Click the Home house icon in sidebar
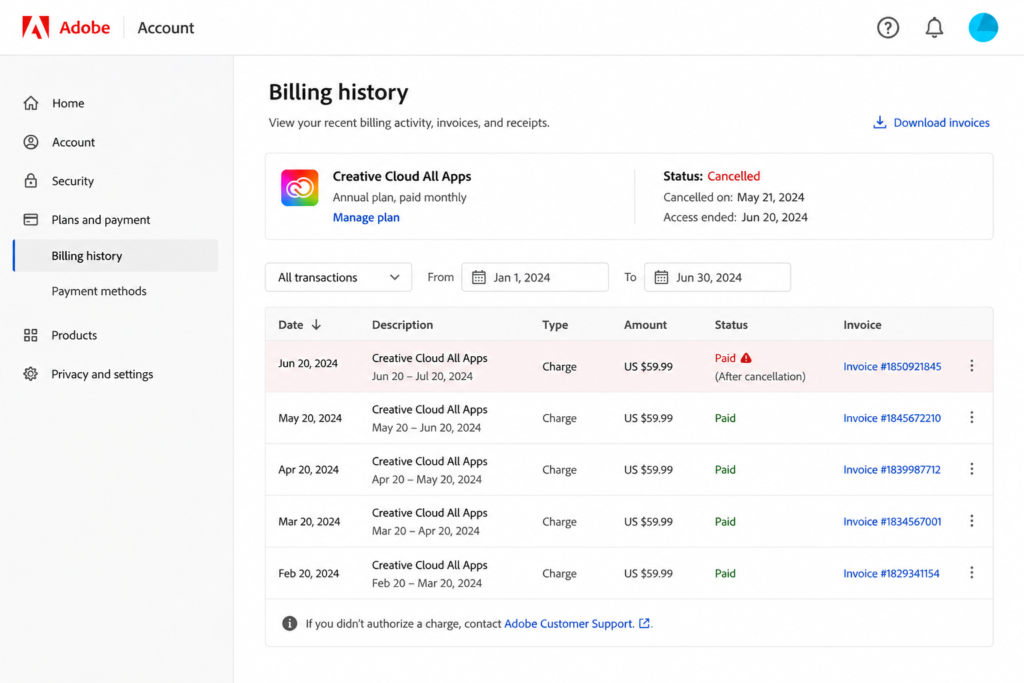 click(x=31, y=103)
